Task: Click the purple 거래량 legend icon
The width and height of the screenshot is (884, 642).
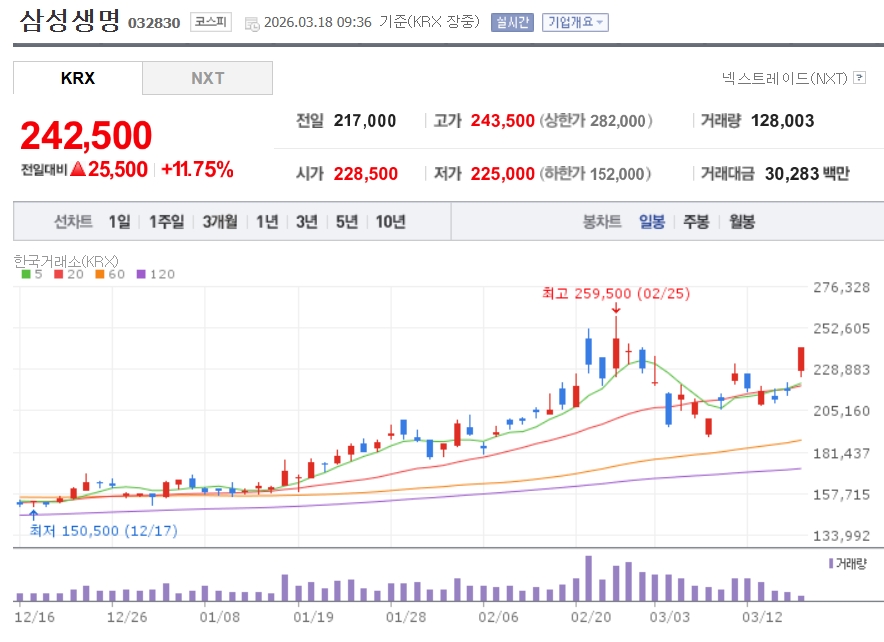Action: pos(831,564)
